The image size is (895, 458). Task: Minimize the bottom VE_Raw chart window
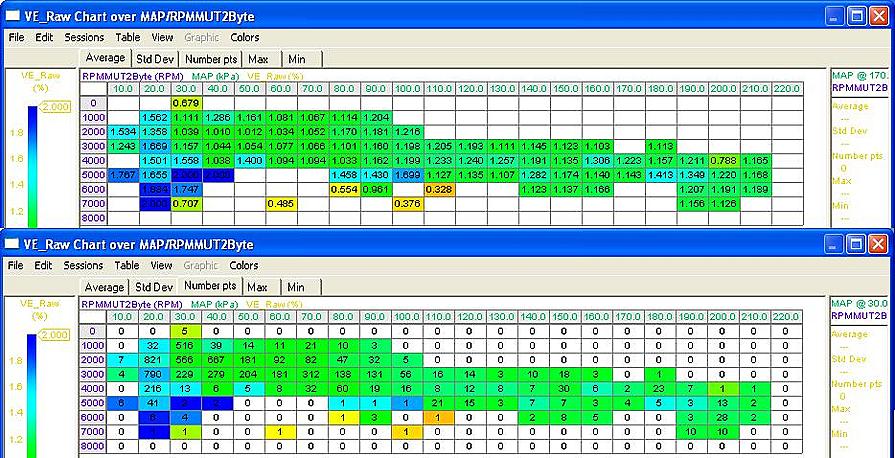[x=834, y=244]
